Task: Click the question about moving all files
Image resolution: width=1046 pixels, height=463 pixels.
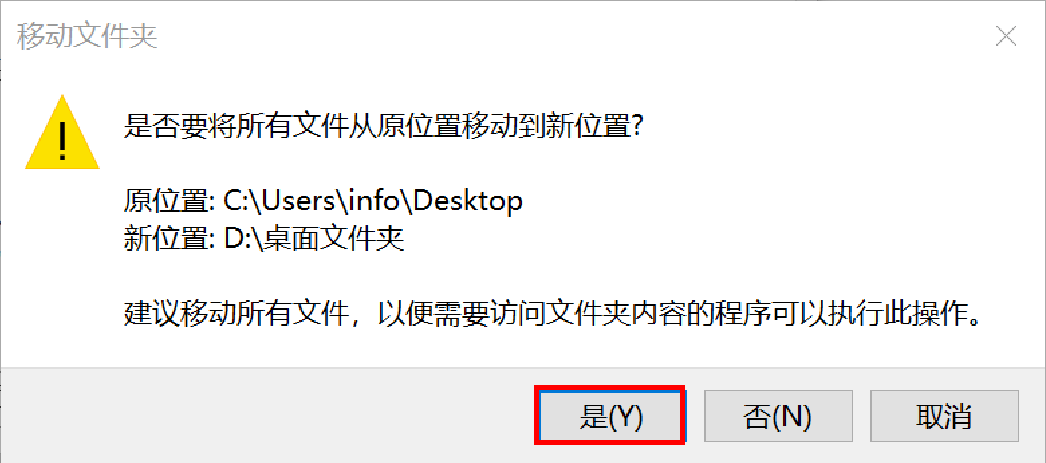Action: [384, 125]
